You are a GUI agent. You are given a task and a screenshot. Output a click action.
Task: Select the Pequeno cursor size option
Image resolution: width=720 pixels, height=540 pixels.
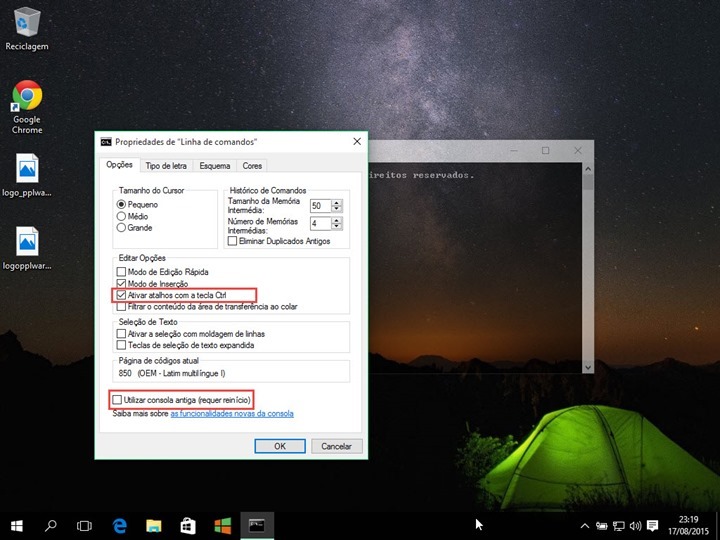138,204
